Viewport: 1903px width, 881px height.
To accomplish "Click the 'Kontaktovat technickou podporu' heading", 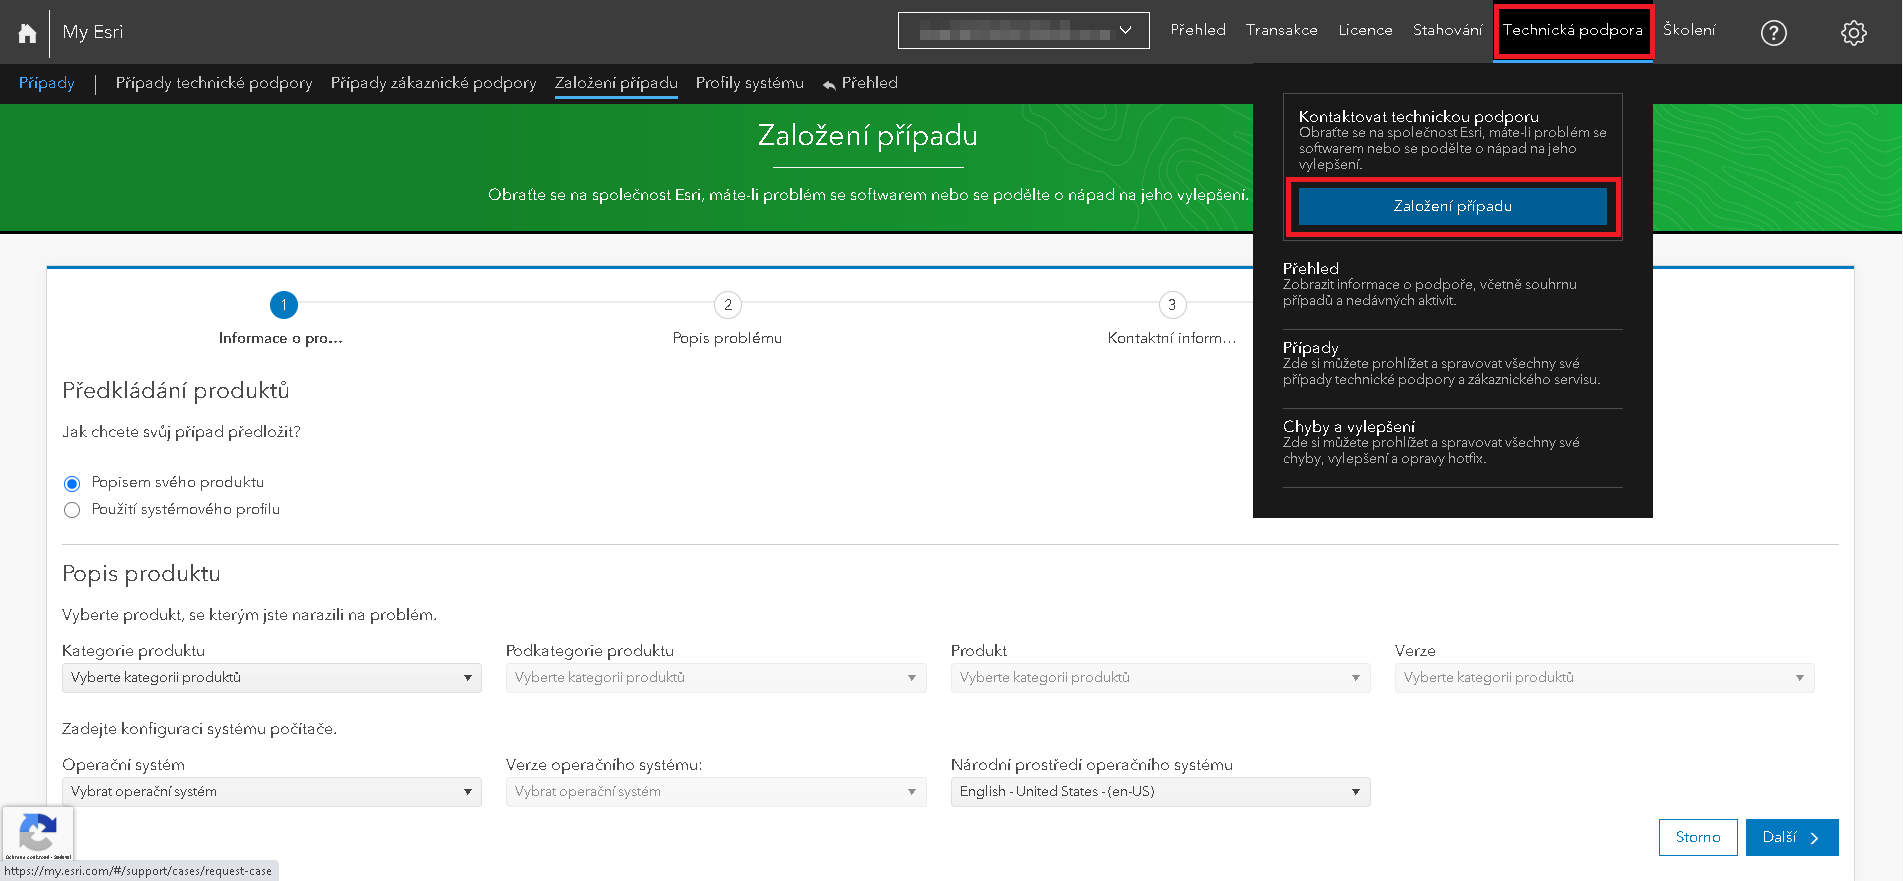I will click(1418, 117).
